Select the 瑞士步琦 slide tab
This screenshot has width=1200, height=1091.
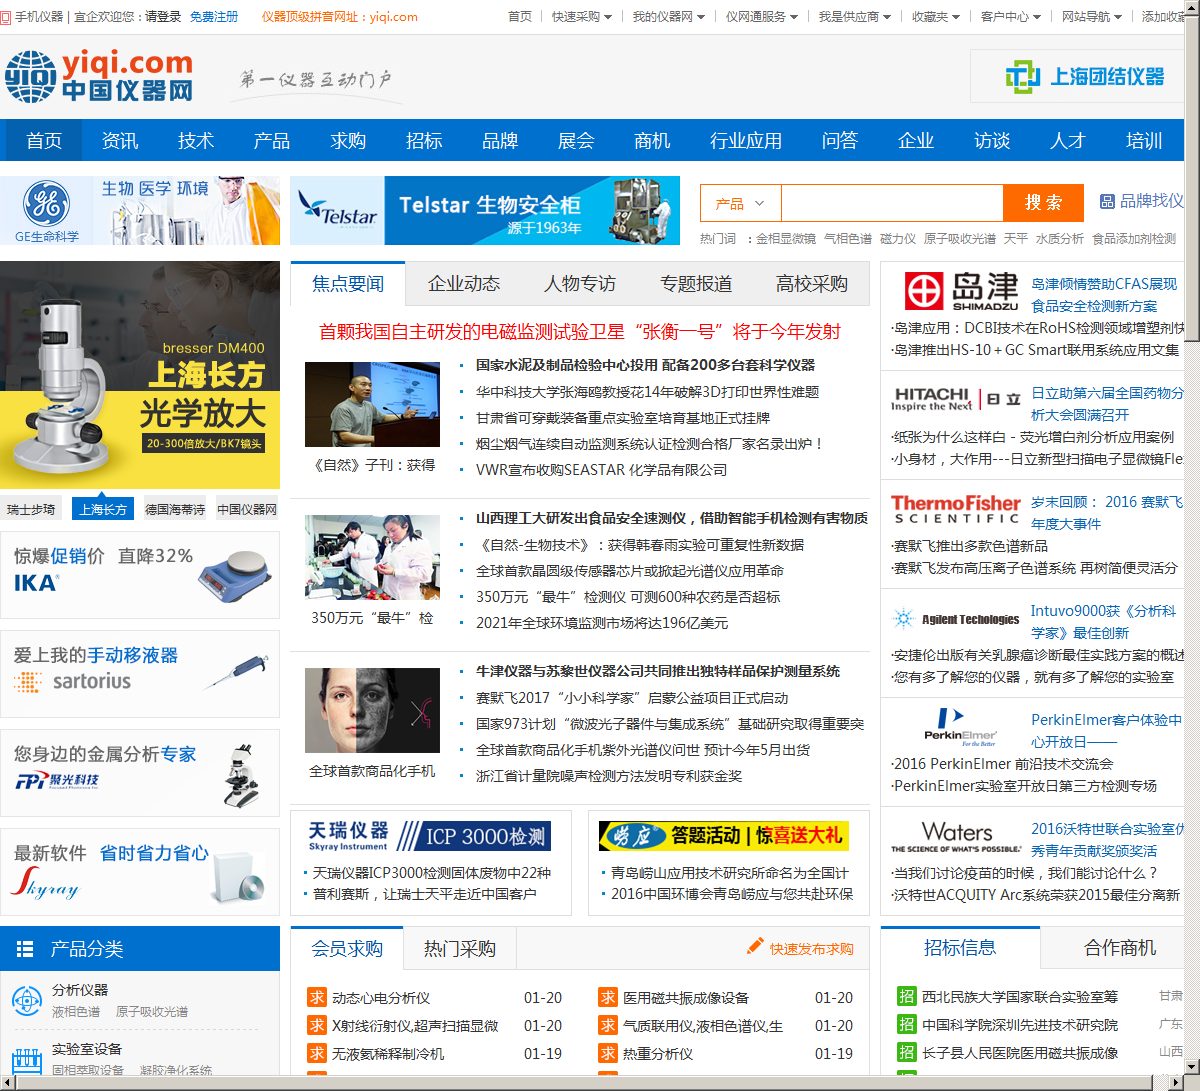point(31,509)
